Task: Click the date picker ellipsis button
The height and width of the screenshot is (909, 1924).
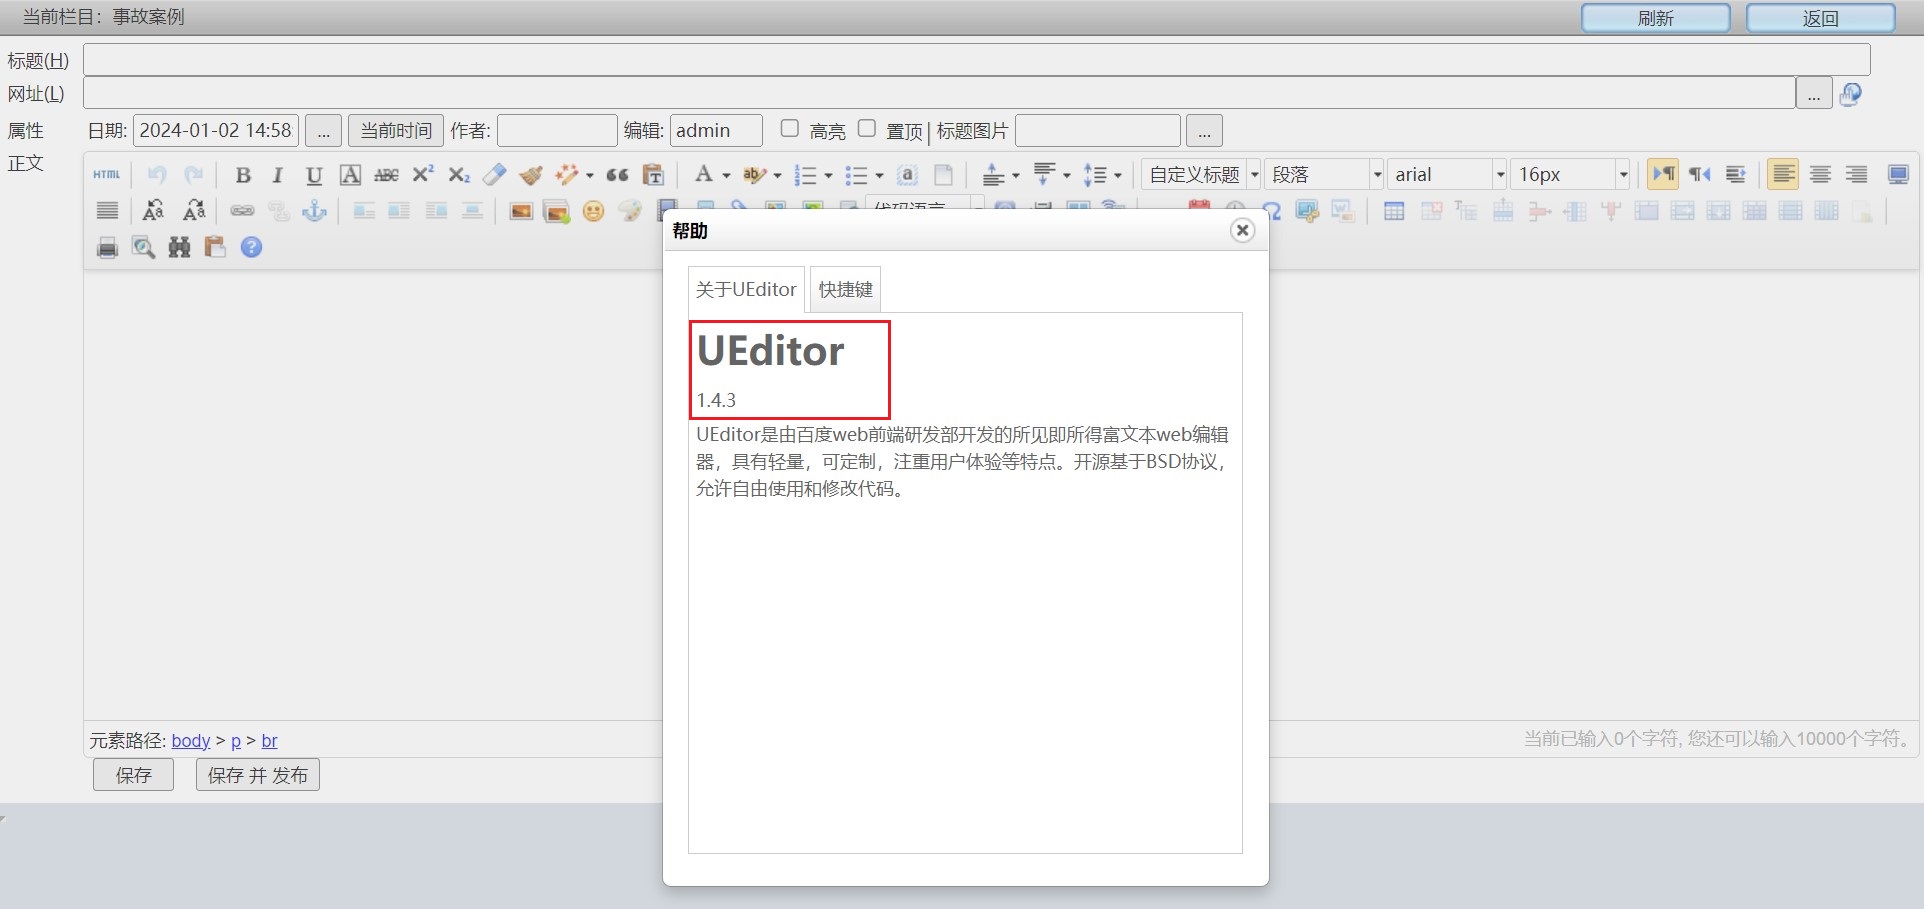Action: [323, 131]
